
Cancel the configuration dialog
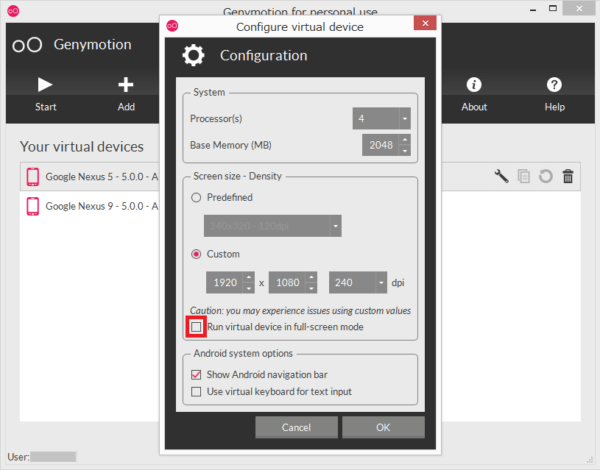point(297,427)
